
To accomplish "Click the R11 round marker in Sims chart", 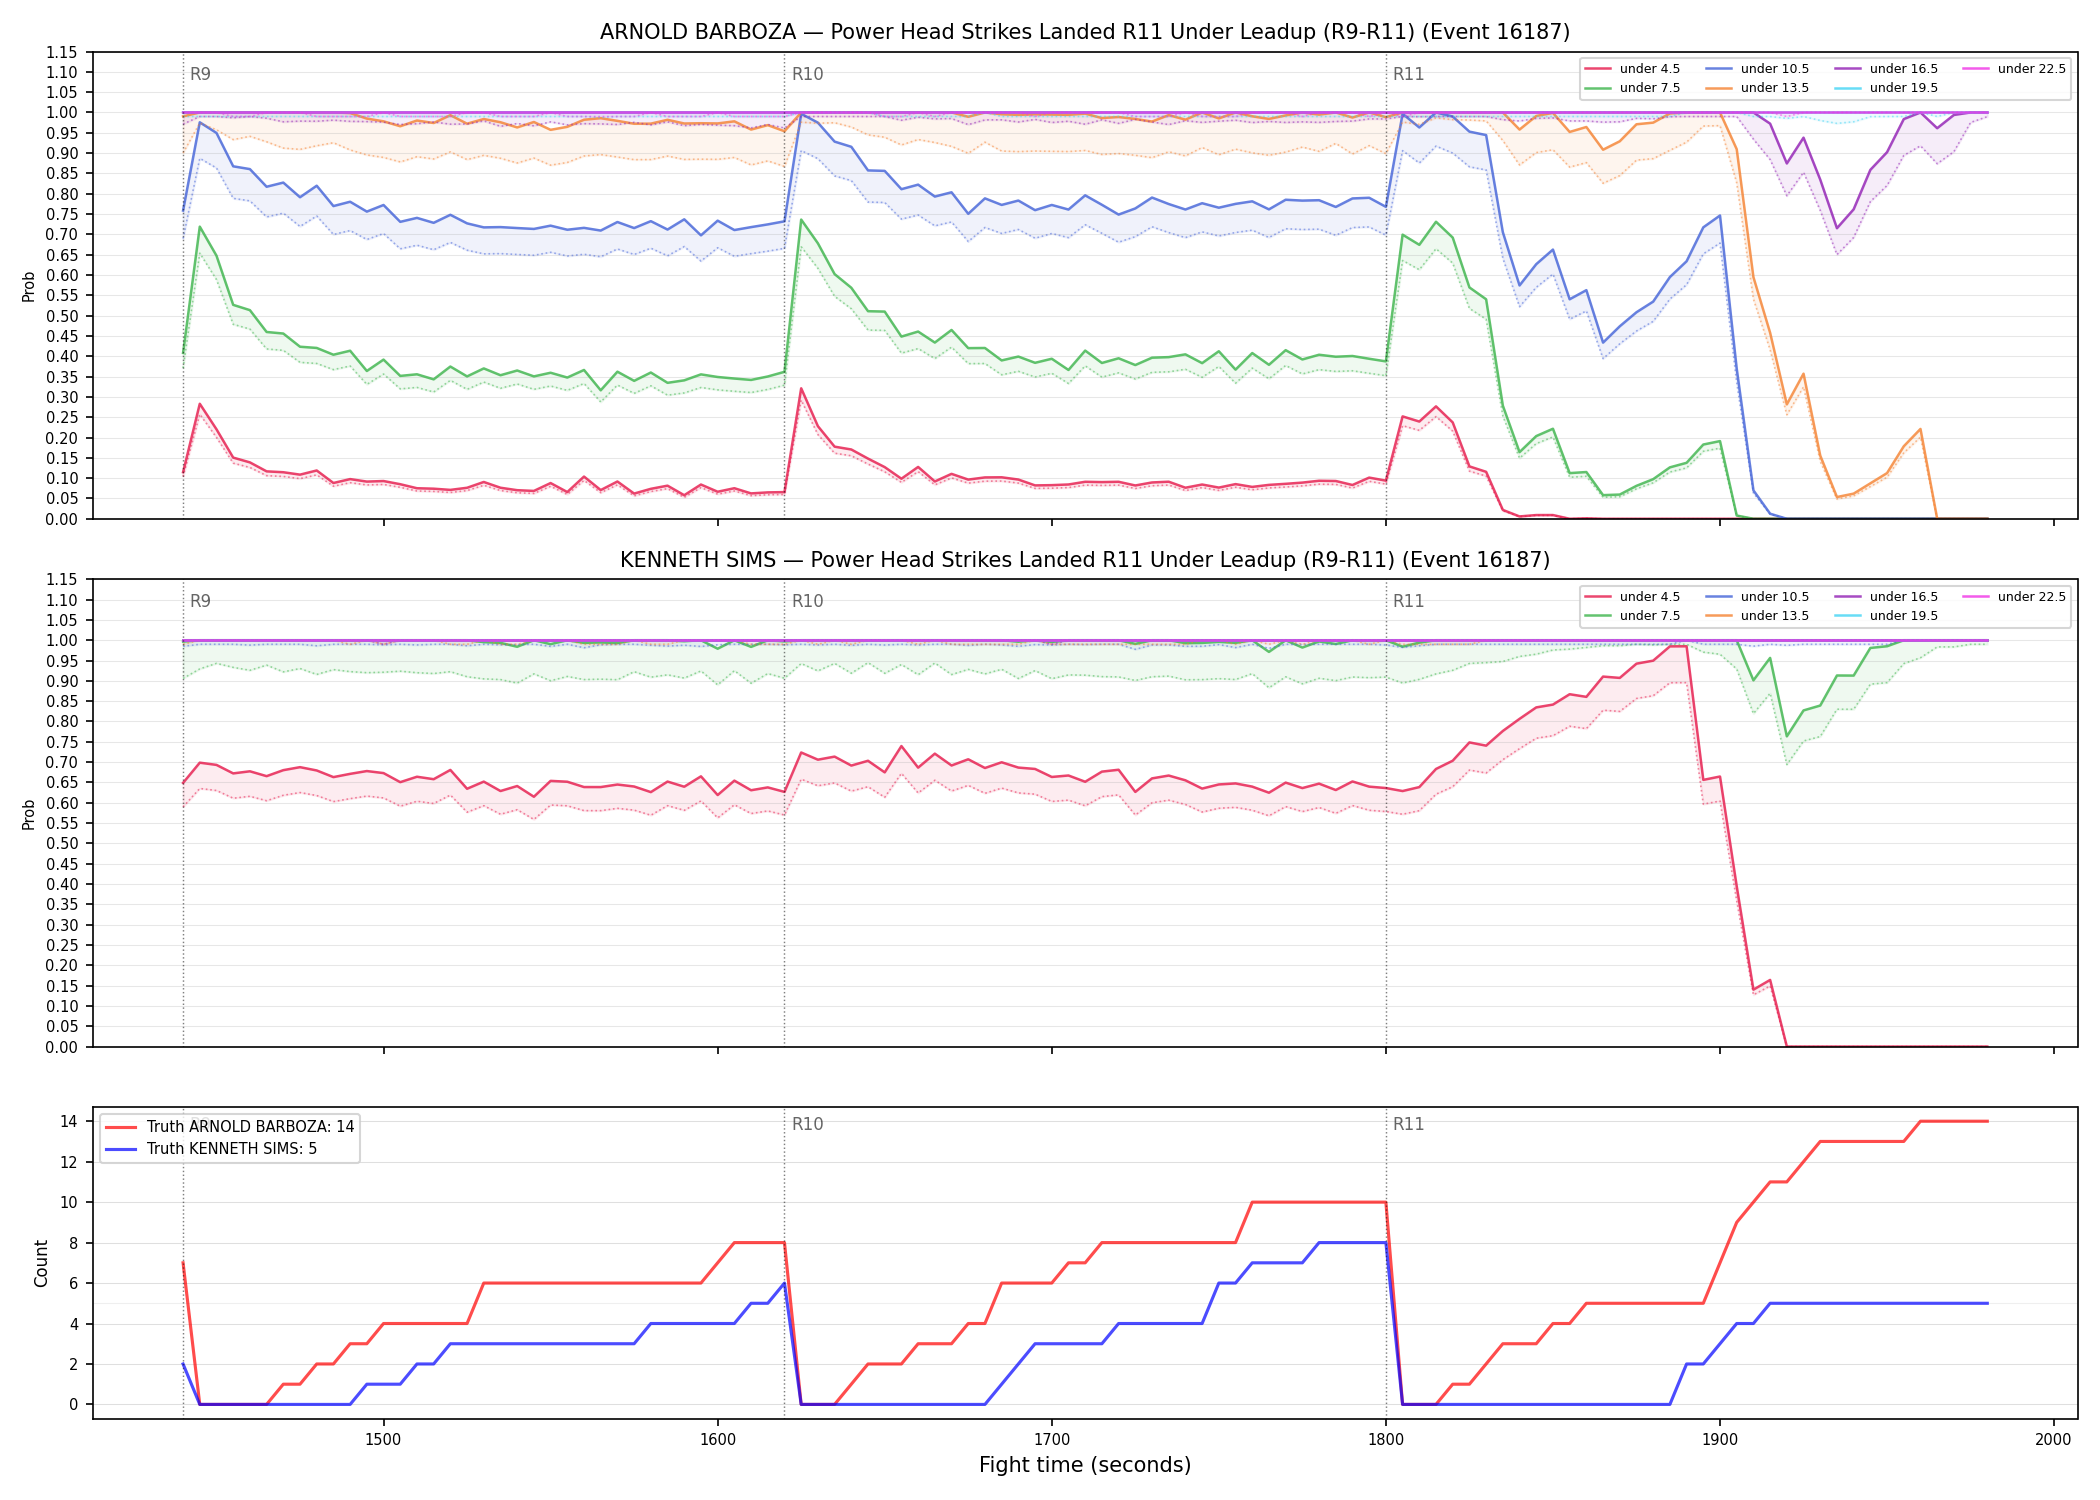I will [1408, 601].
